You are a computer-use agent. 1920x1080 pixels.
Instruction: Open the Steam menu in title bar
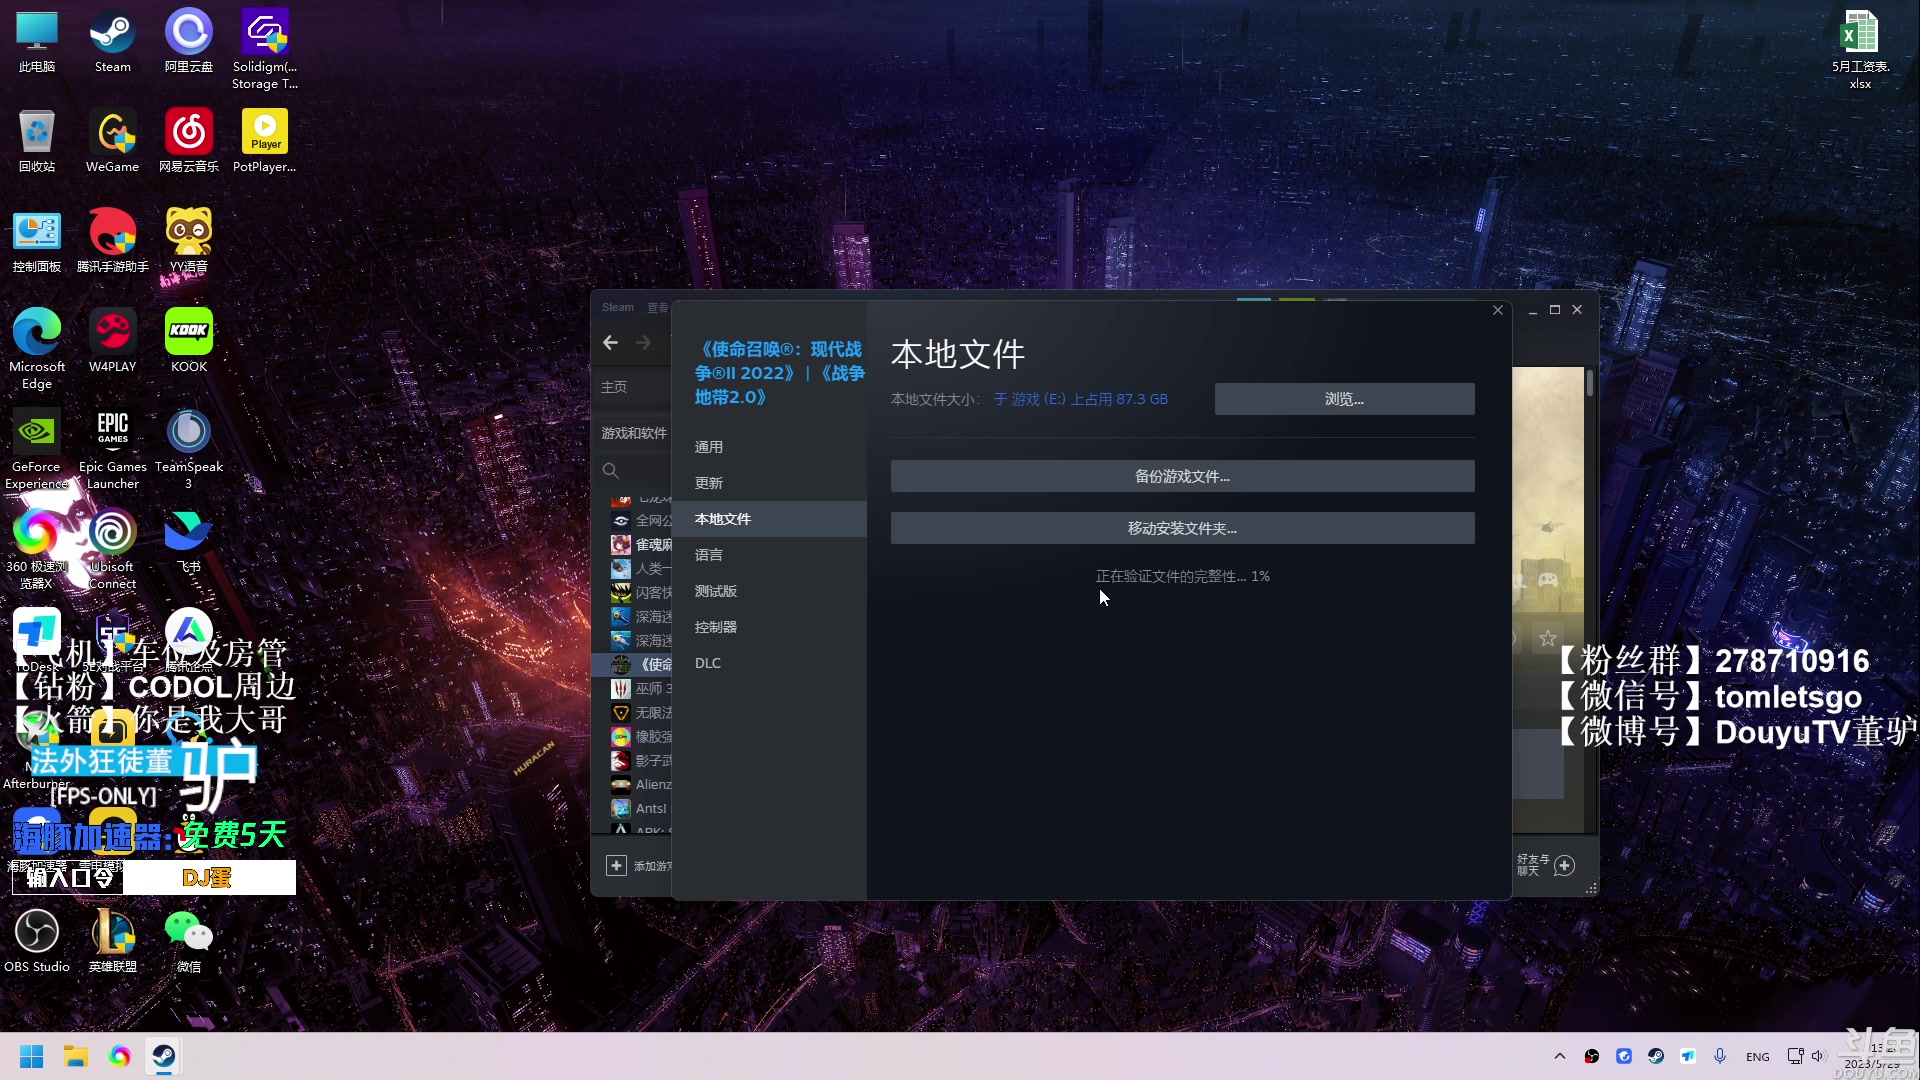[618, 307]
